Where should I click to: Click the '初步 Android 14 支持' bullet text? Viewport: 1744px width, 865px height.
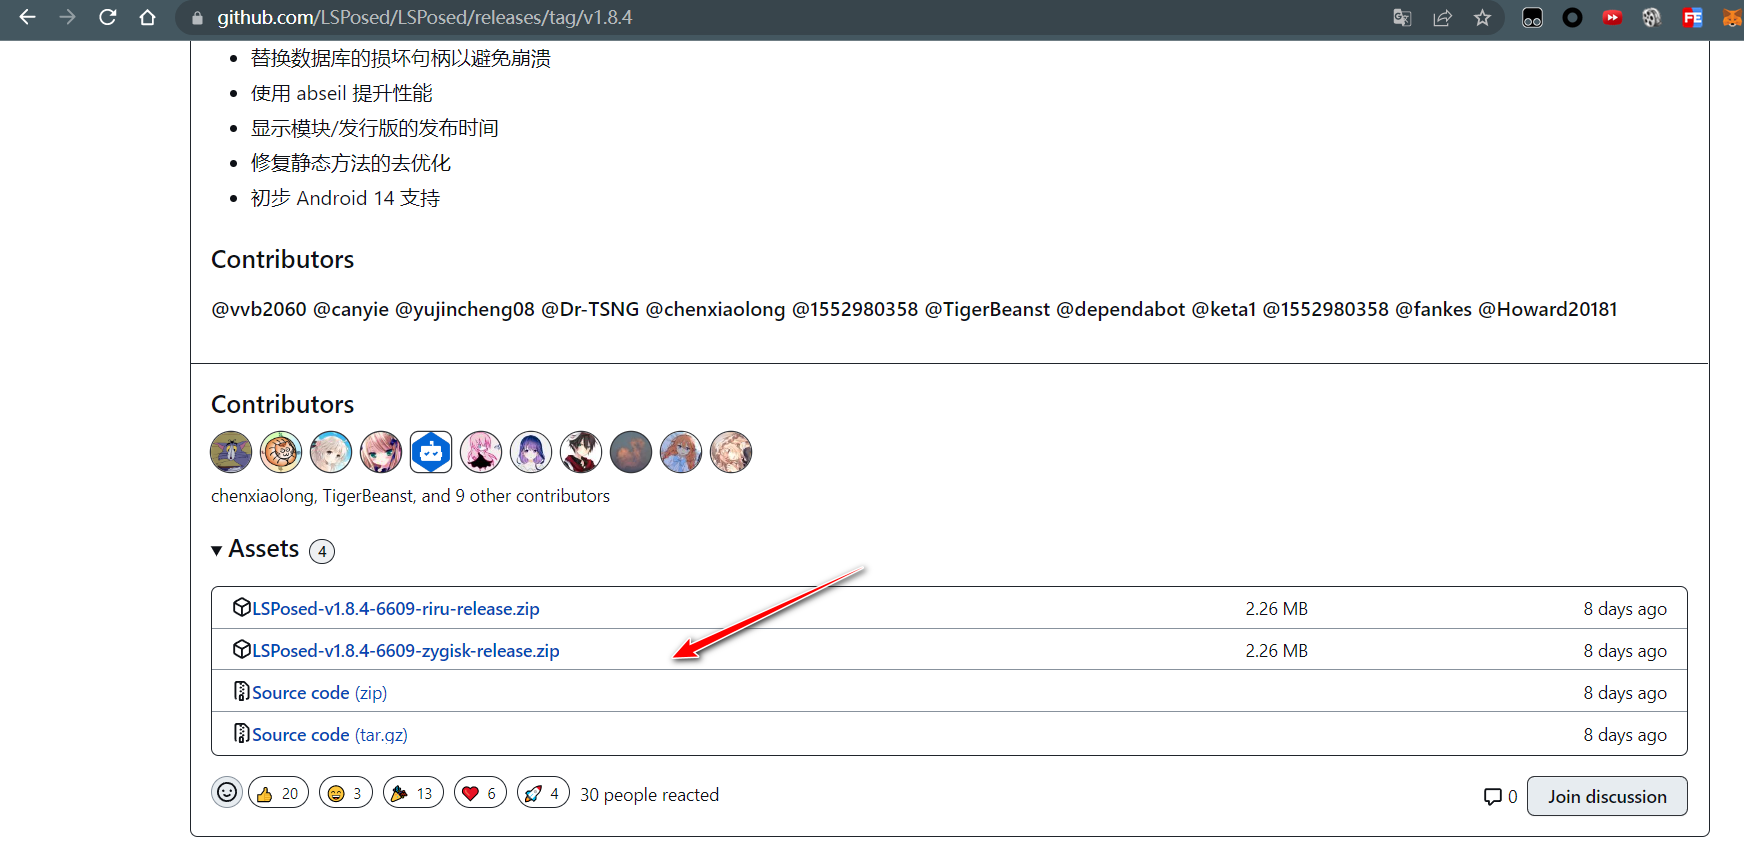(346, 198)
